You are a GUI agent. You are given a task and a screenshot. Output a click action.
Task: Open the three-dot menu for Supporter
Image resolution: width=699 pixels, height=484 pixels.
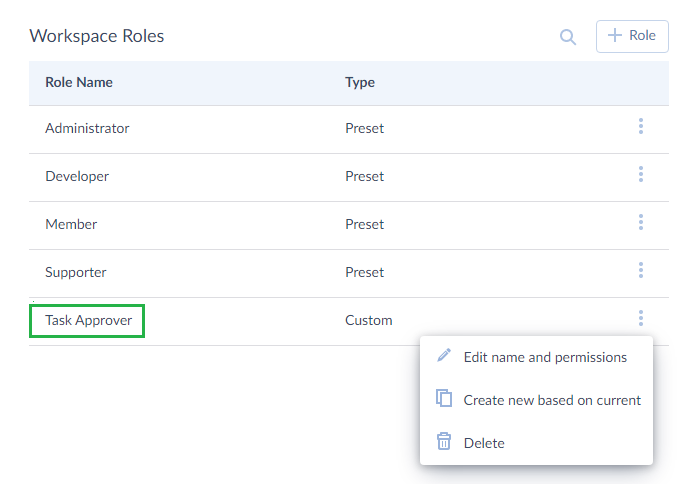641,271
